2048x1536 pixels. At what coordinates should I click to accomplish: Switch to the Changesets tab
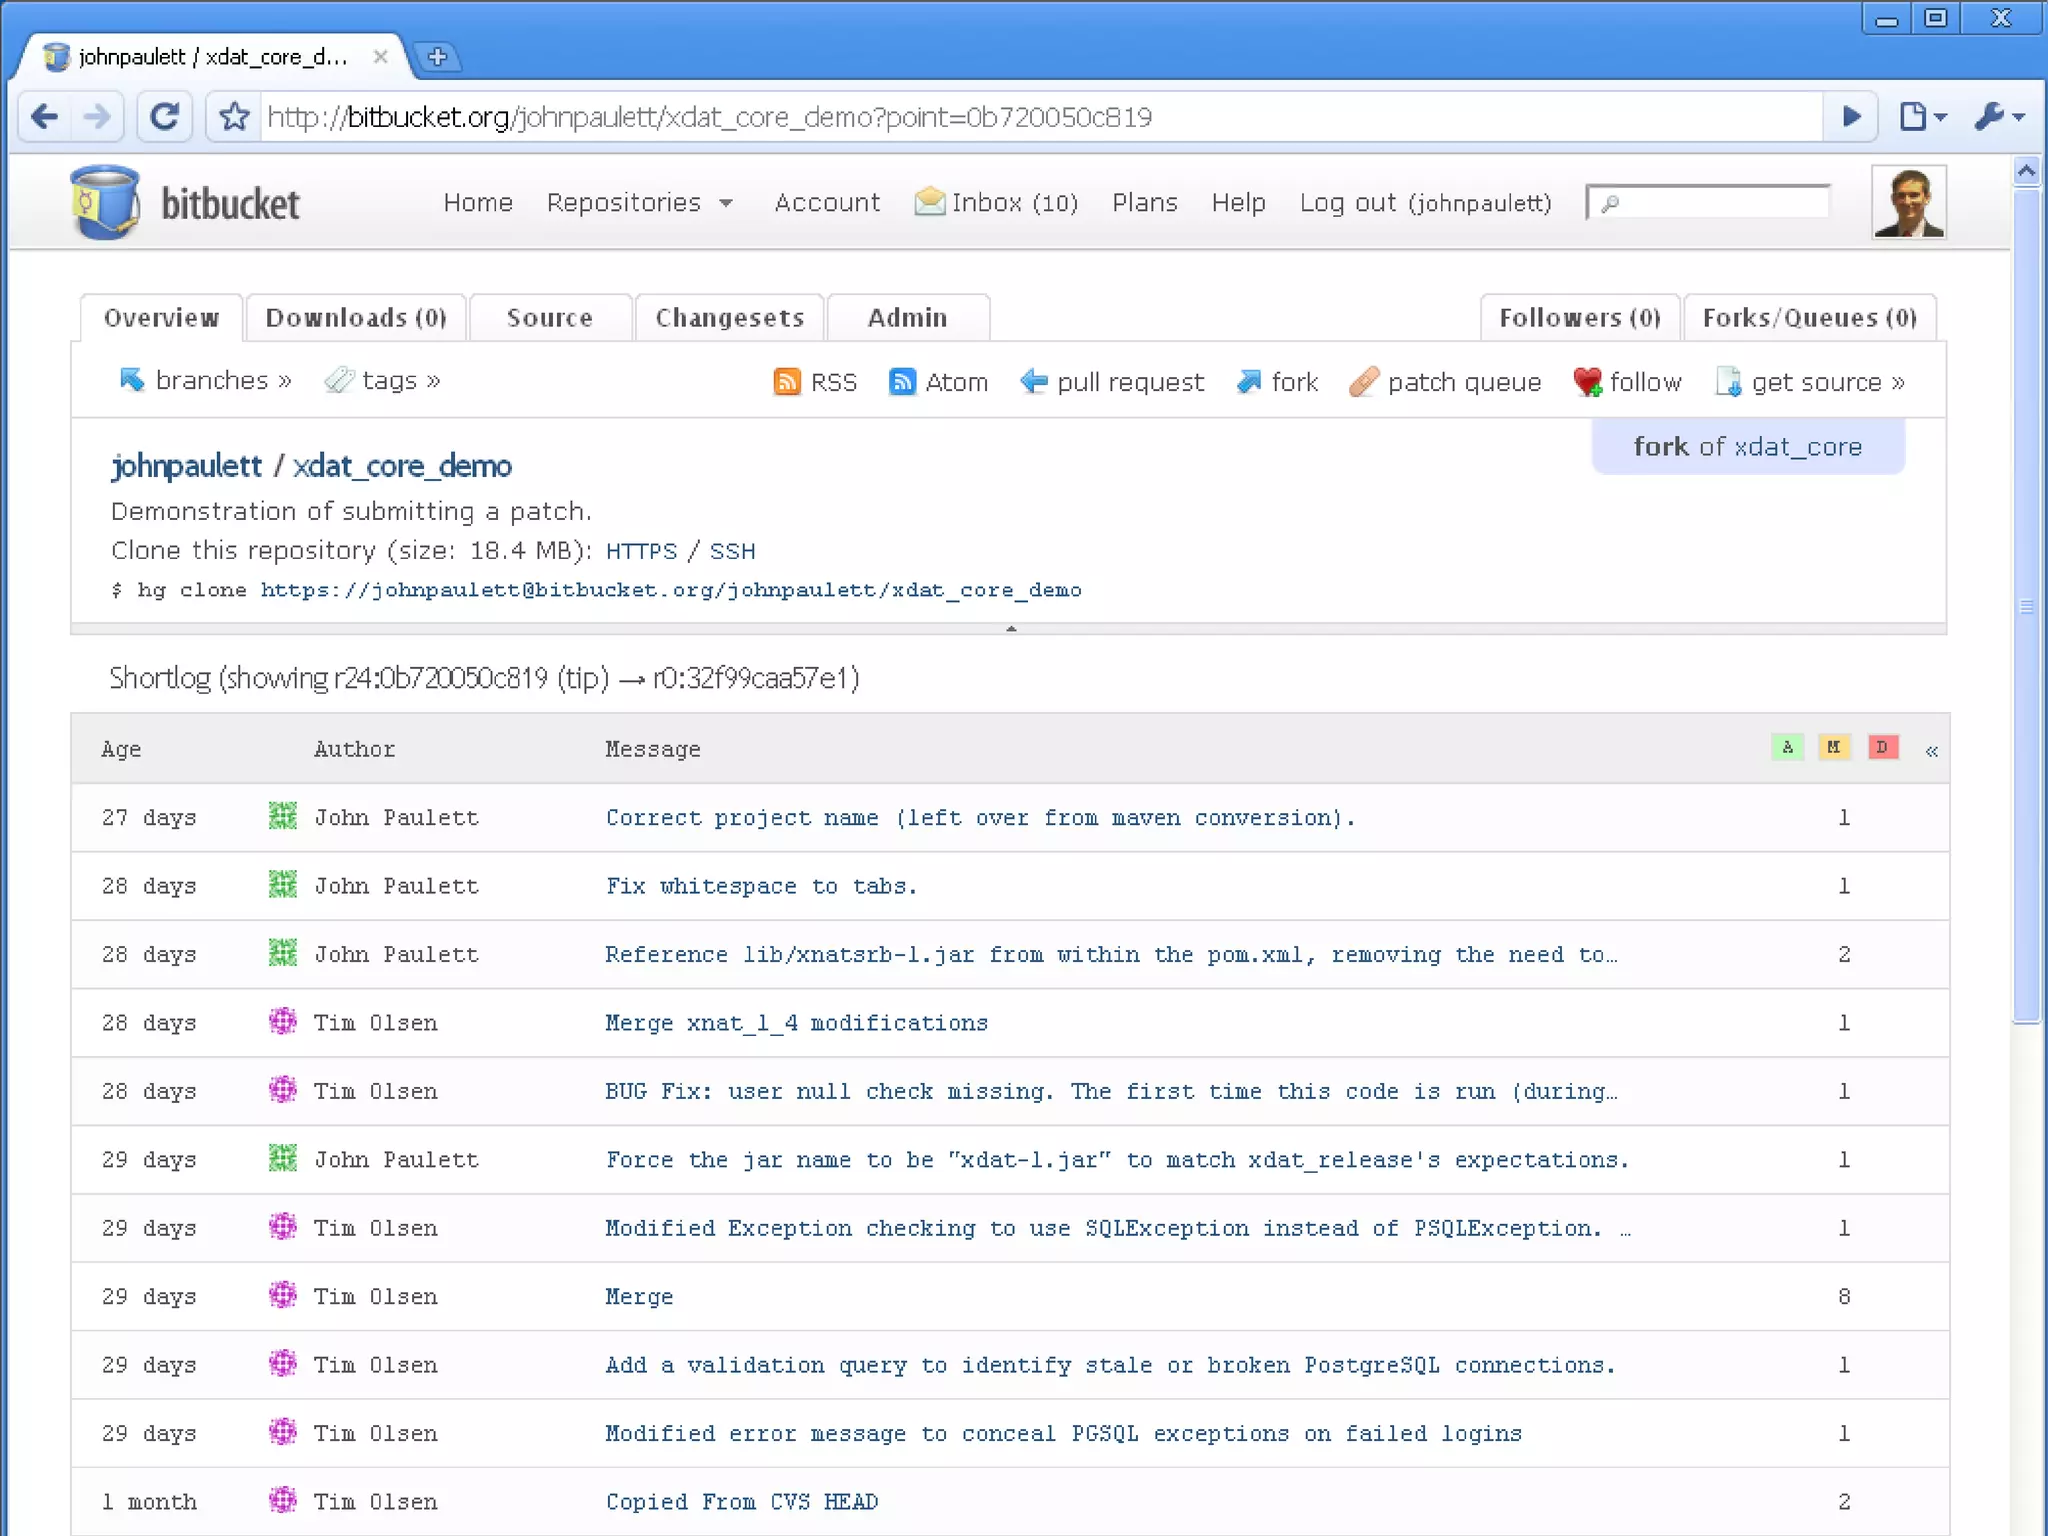729,318
